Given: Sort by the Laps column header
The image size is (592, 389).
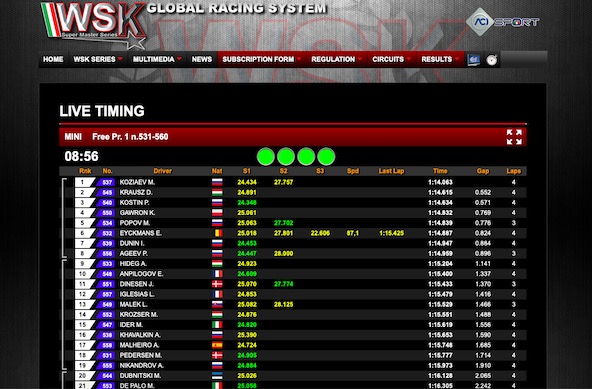Looking at the screenshot, I should pos(513,171).
